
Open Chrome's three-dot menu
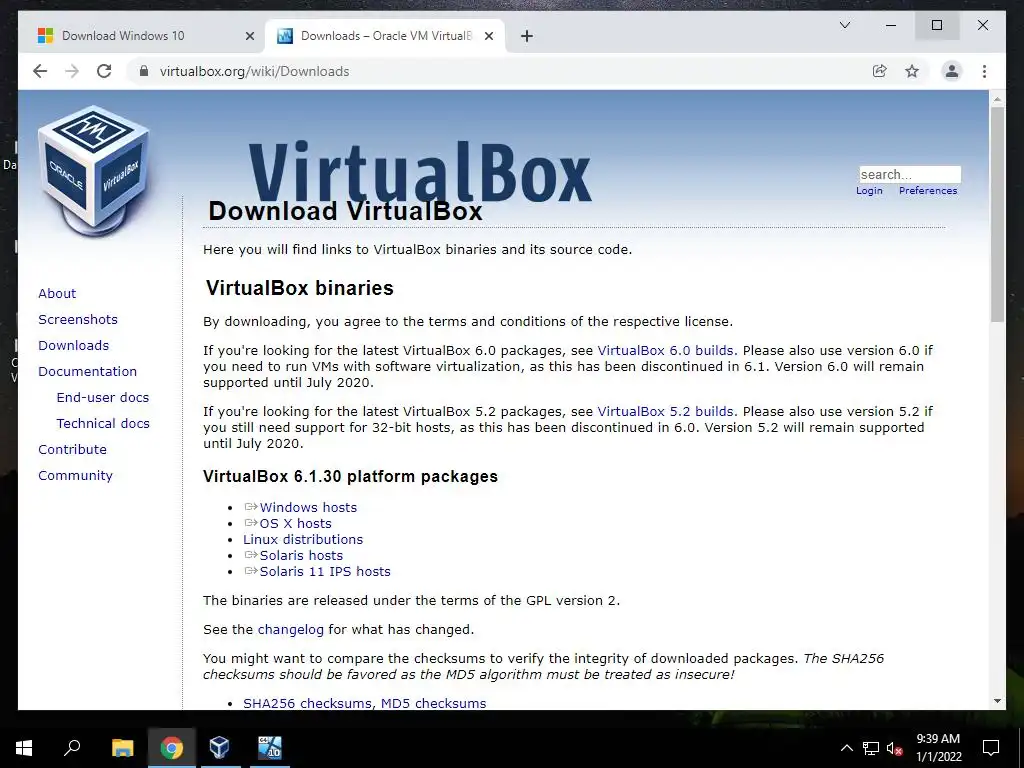pyautogui.click(x=984, y=71)
